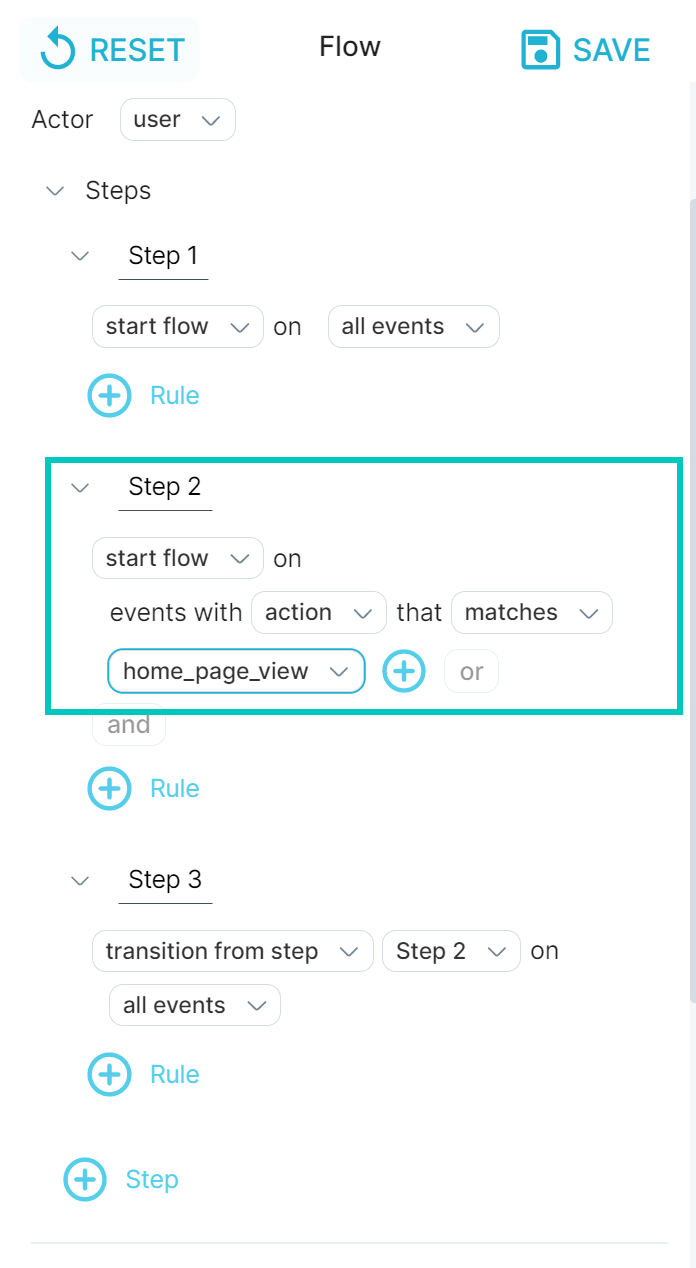Collapse the Steps section chevron

click(55, 191)
